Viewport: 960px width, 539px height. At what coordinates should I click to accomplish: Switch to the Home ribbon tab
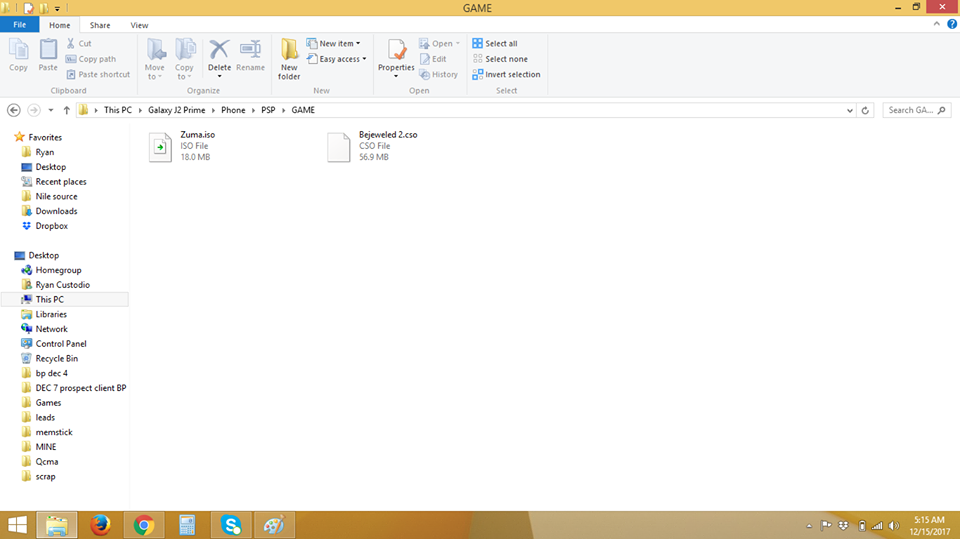point(59,25)
